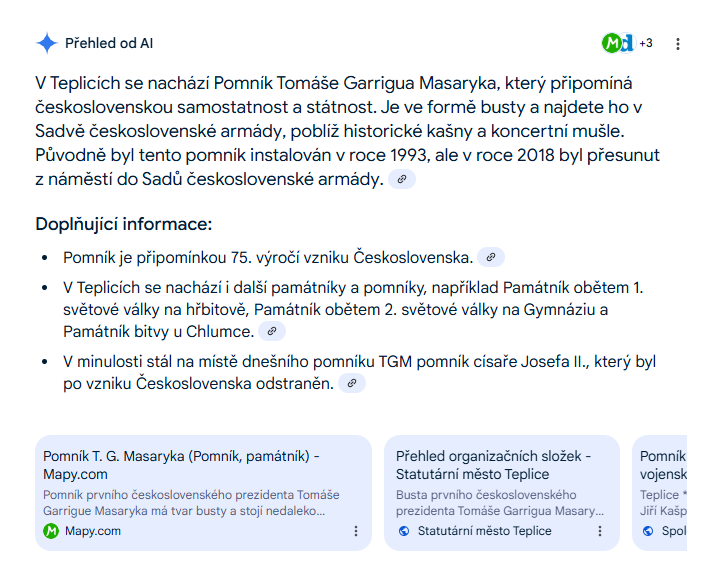Open three-dot menu on Statutární město Teplice card
The image size is (719, 576).
600,531
